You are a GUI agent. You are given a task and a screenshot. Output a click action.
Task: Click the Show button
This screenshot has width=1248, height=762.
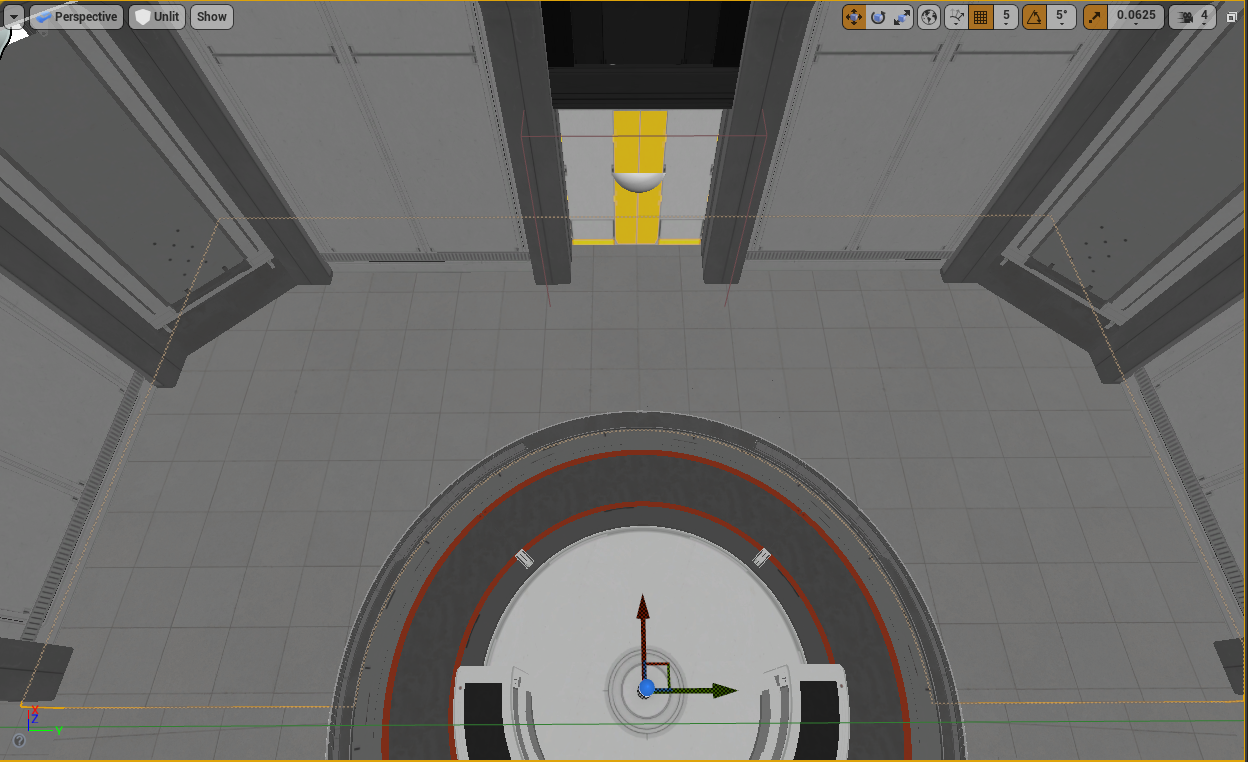(x=211, y=17)
